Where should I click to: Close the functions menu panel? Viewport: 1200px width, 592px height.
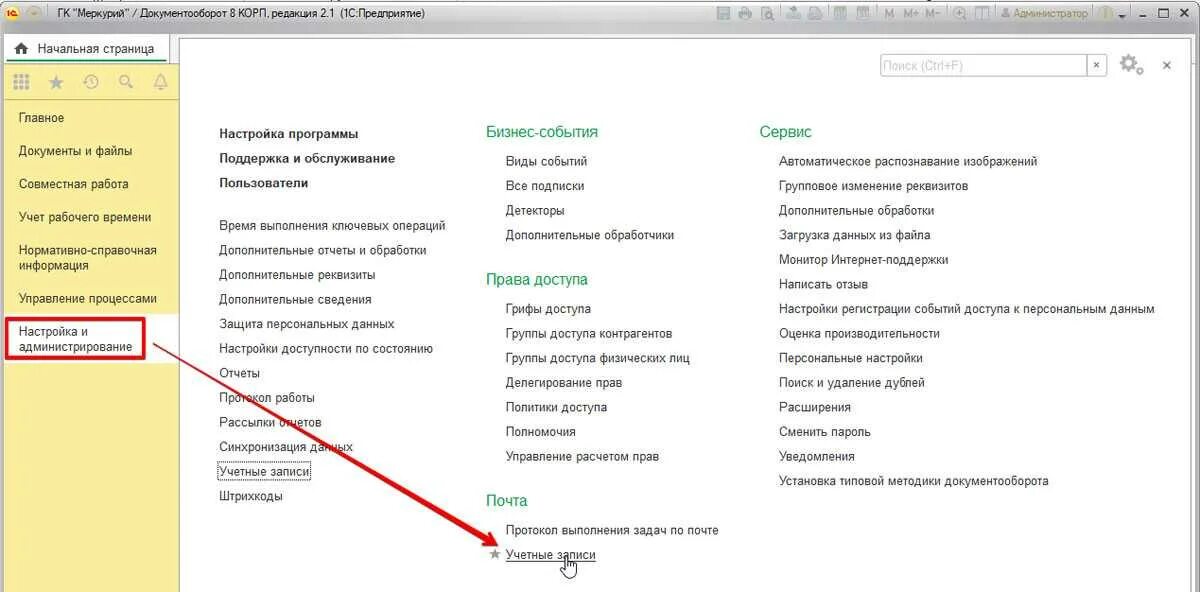(1166, 65)
